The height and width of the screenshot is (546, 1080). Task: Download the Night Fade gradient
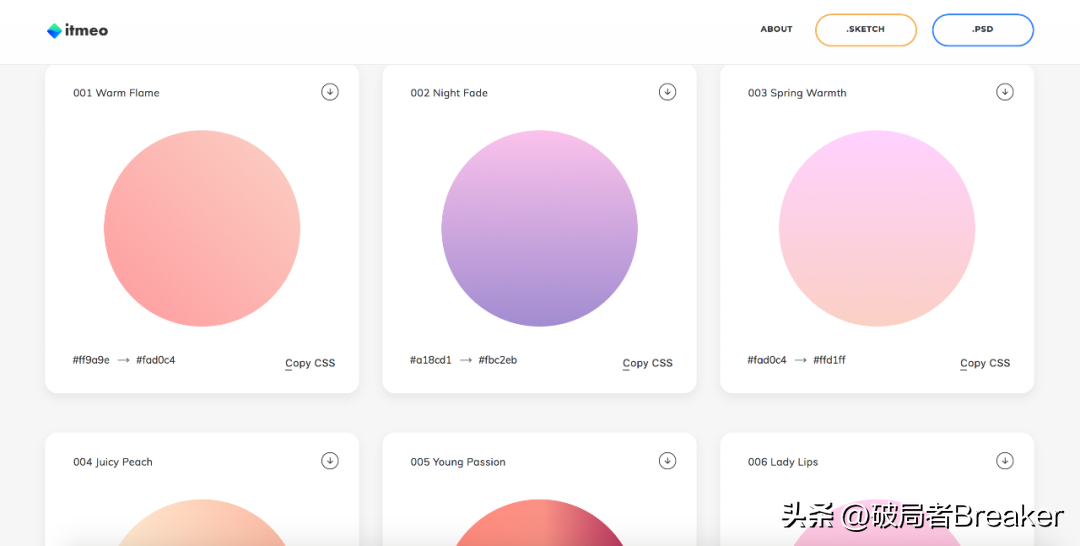tap(667, 92)
